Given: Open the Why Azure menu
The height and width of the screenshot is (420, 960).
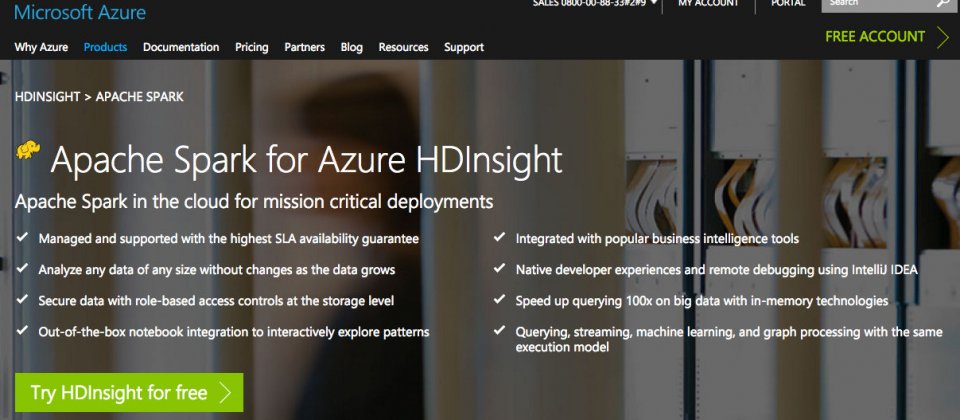Looking at the screenshot, I should (x=41, y=47).
